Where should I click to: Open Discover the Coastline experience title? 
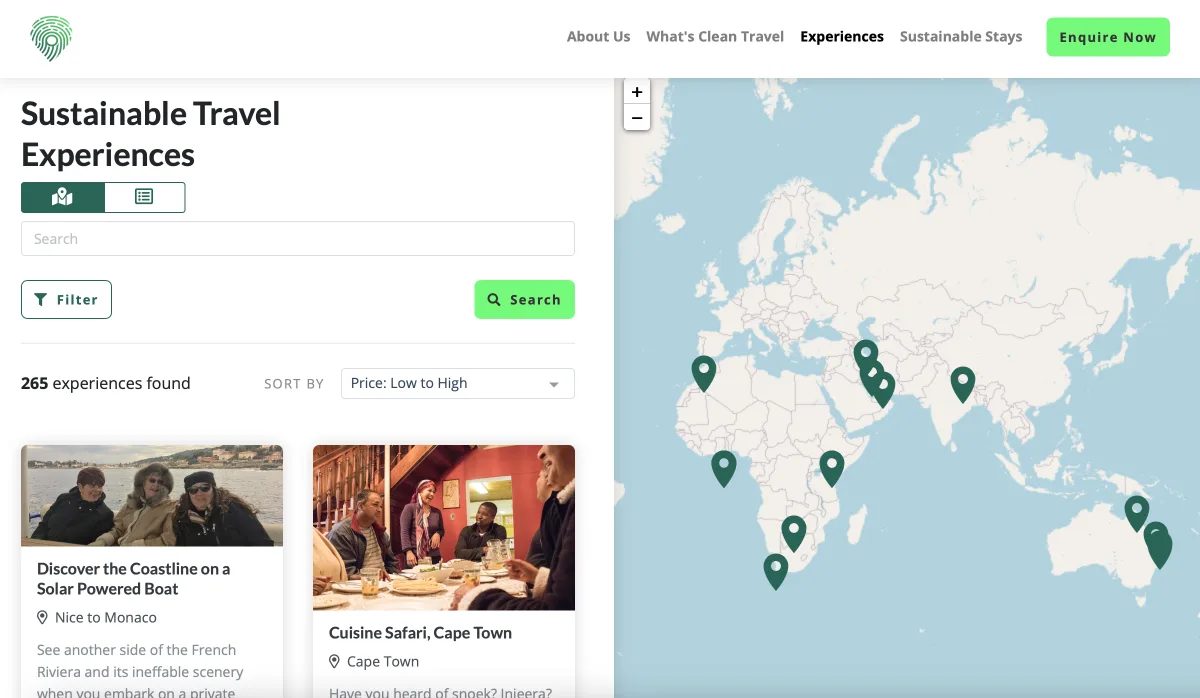133,579
